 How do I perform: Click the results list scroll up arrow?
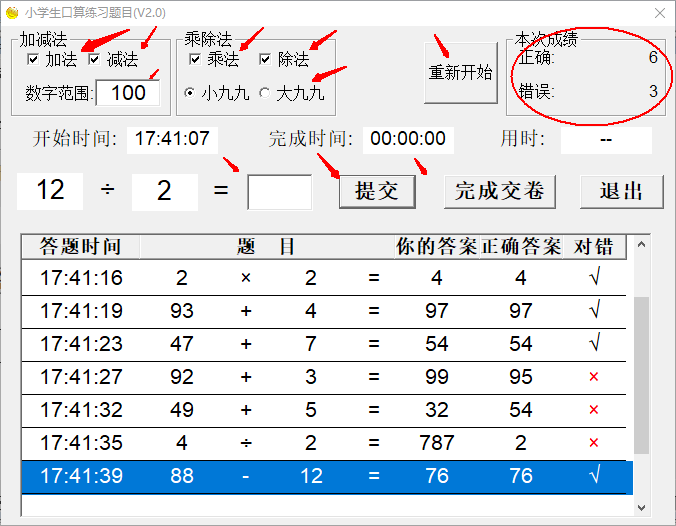point(641,245)
